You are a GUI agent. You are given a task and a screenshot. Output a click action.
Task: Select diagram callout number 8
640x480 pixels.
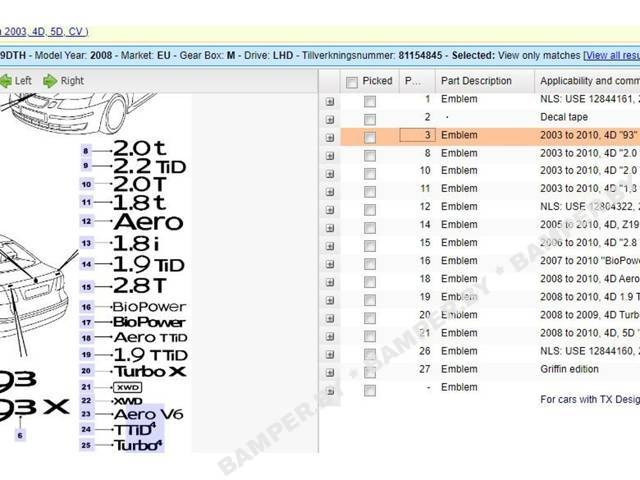coord(86,151)
